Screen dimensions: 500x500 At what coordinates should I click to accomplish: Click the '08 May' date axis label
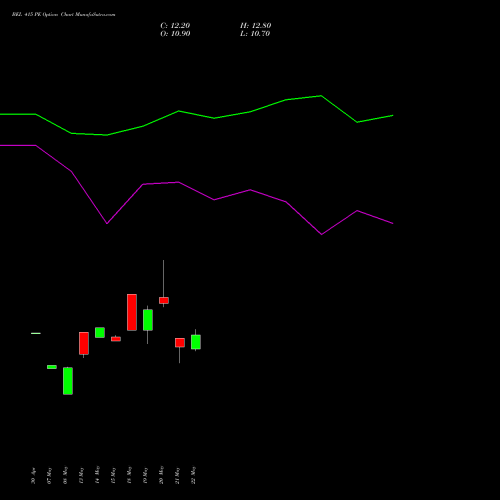click(x=65, y=476)
